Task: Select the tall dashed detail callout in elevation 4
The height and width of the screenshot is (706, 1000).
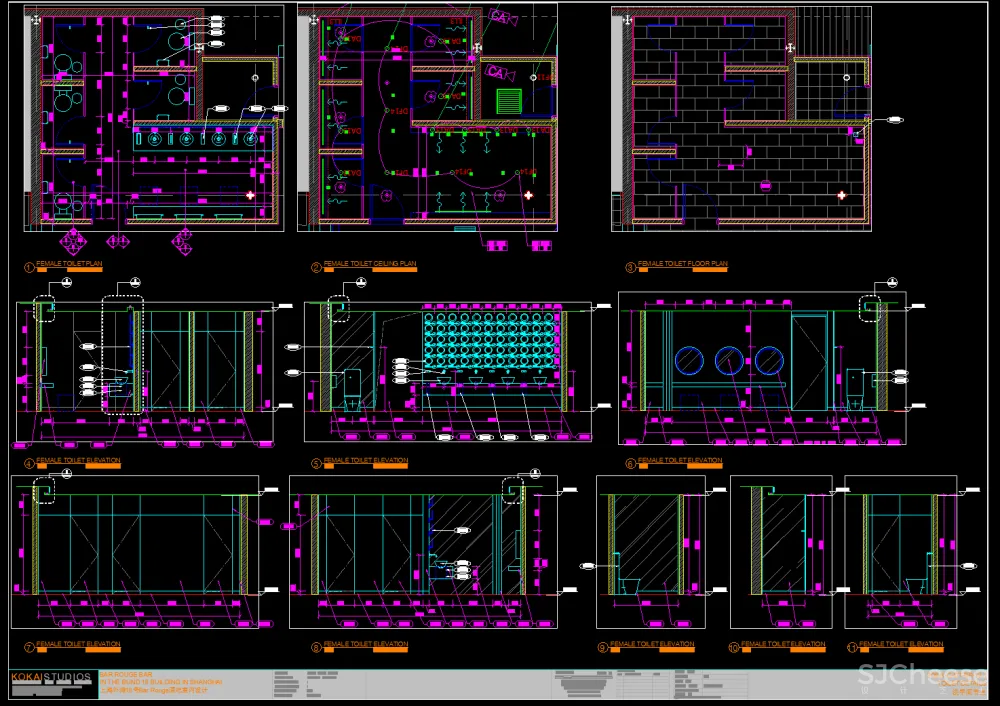Action: point(123,355)
